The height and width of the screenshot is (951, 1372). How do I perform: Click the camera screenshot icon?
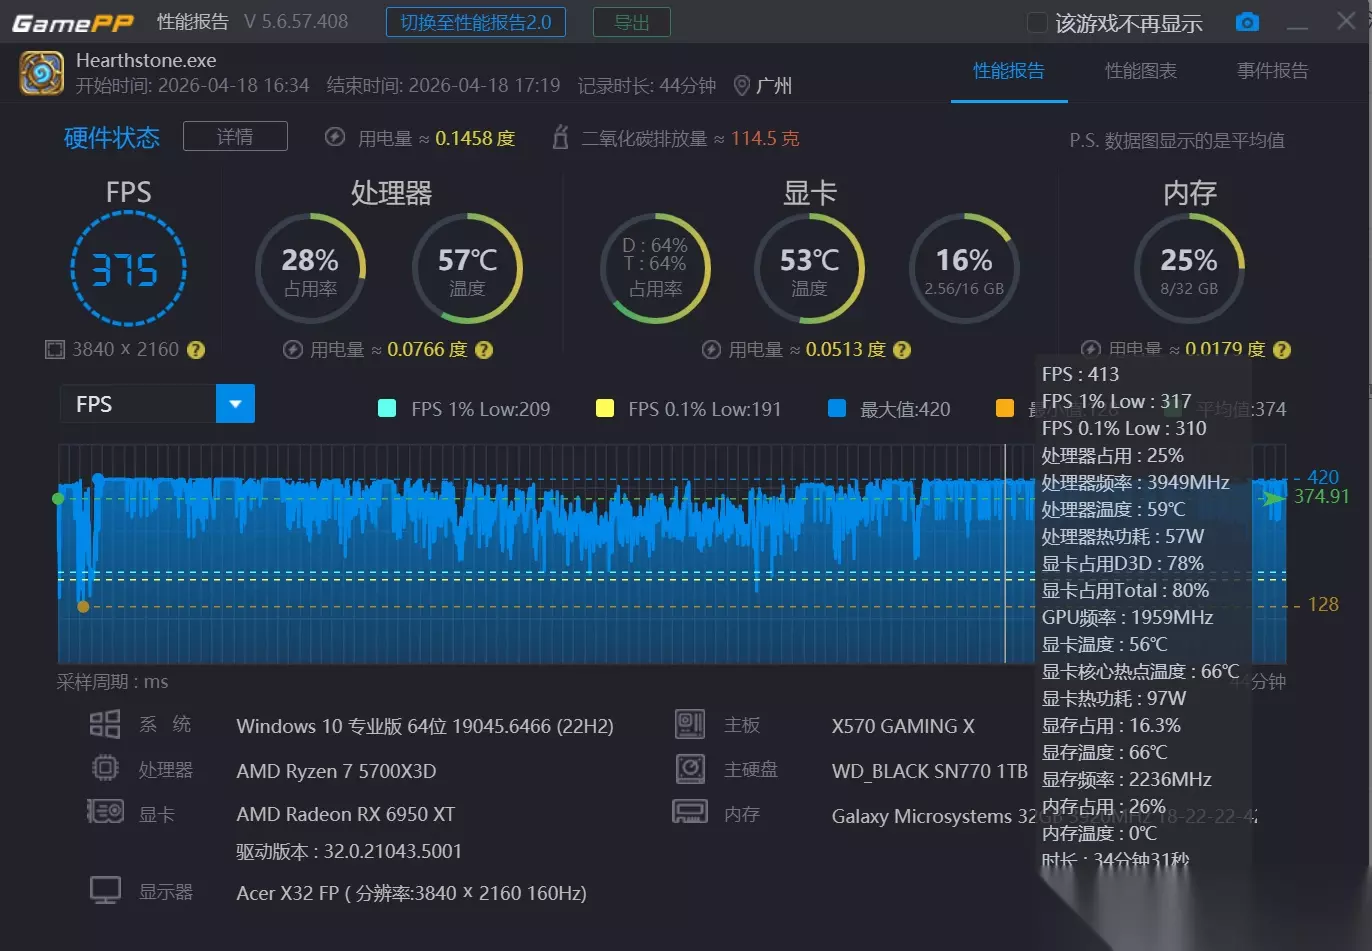coord(1247,22)
